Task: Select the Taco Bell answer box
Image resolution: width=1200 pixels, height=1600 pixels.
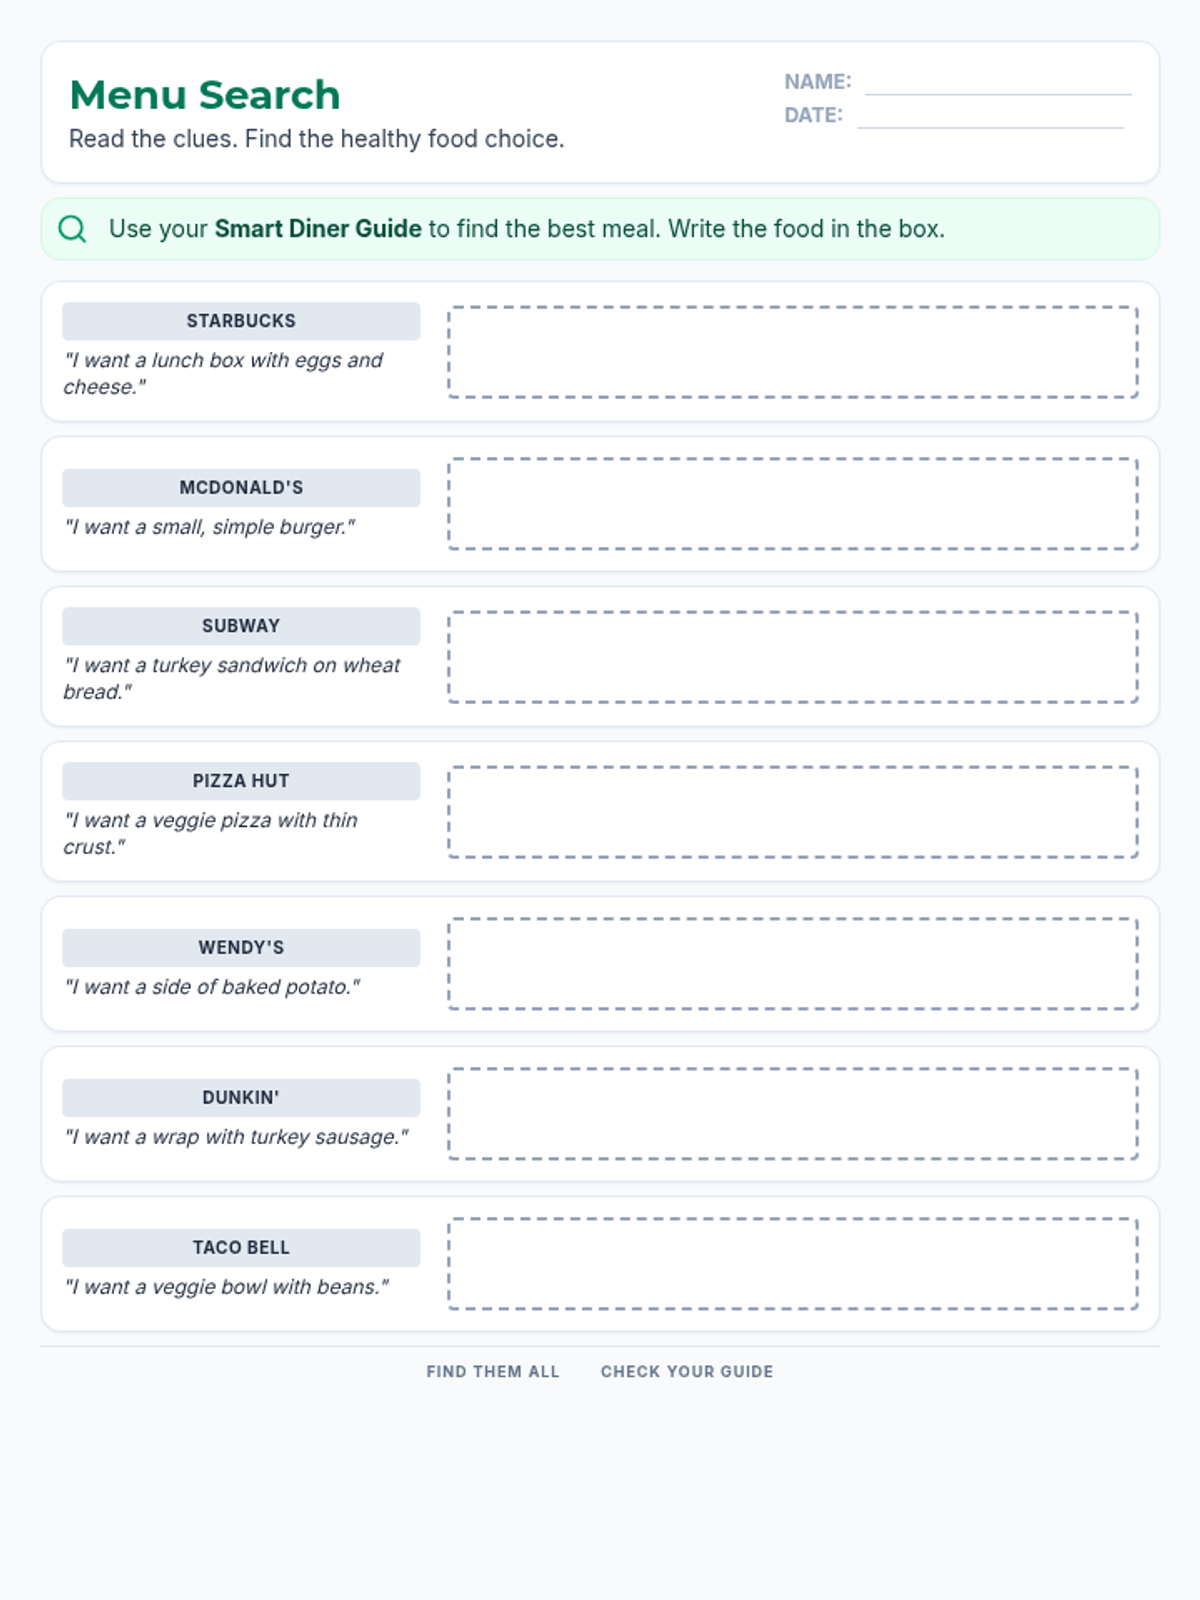Action: pyautogui.click(x=793, y=1264)
